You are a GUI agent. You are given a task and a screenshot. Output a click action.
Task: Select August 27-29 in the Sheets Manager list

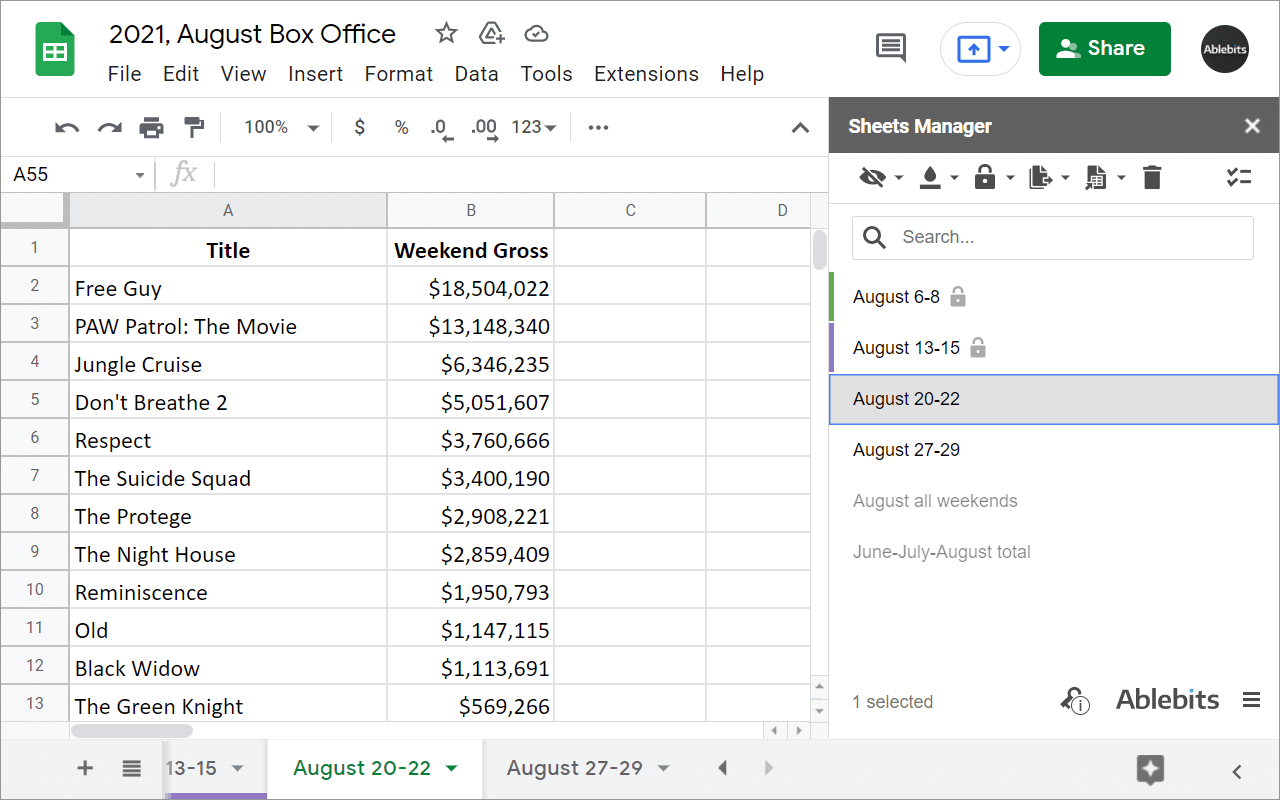pos(906,449)
